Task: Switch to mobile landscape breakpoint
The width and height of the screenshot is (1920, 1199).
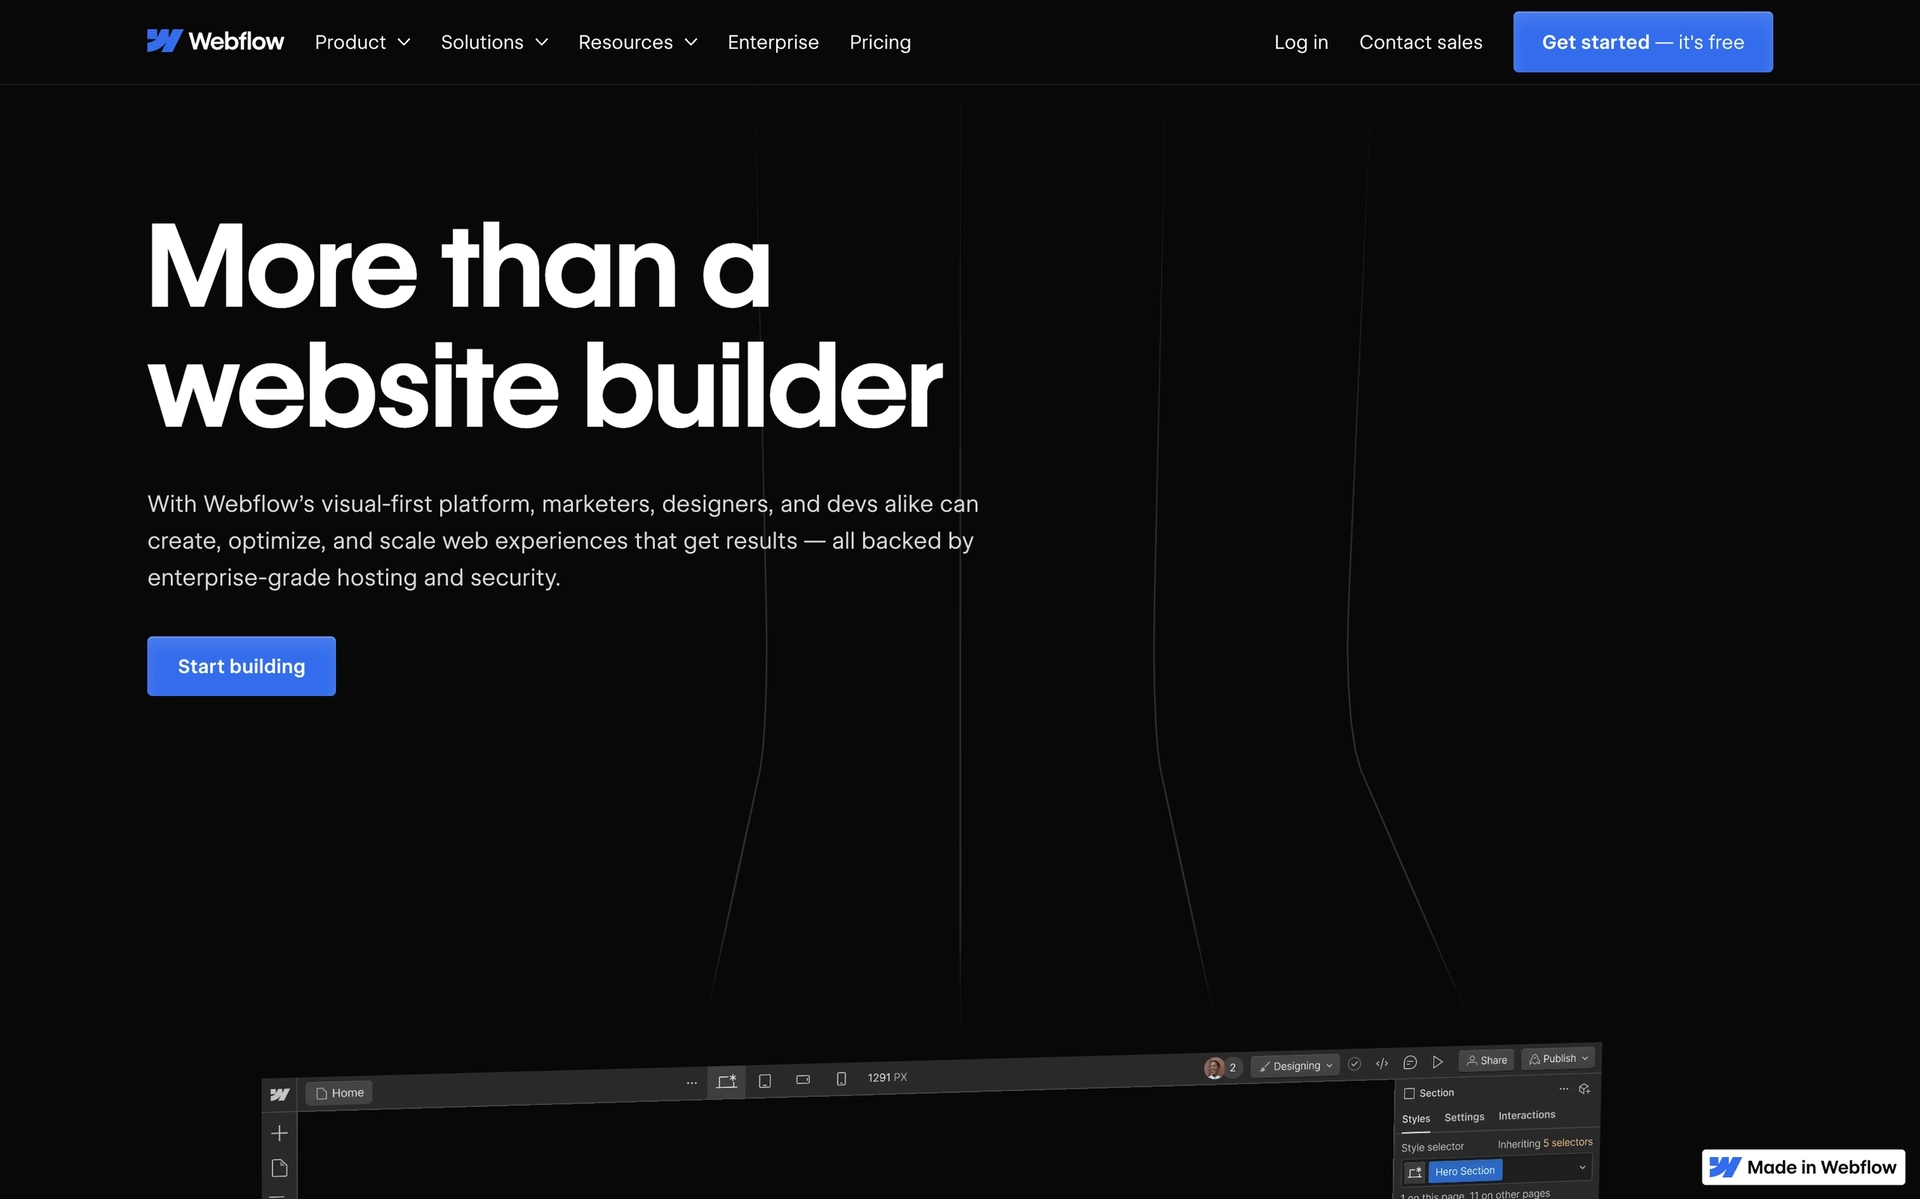Action: pos(803,1080)
